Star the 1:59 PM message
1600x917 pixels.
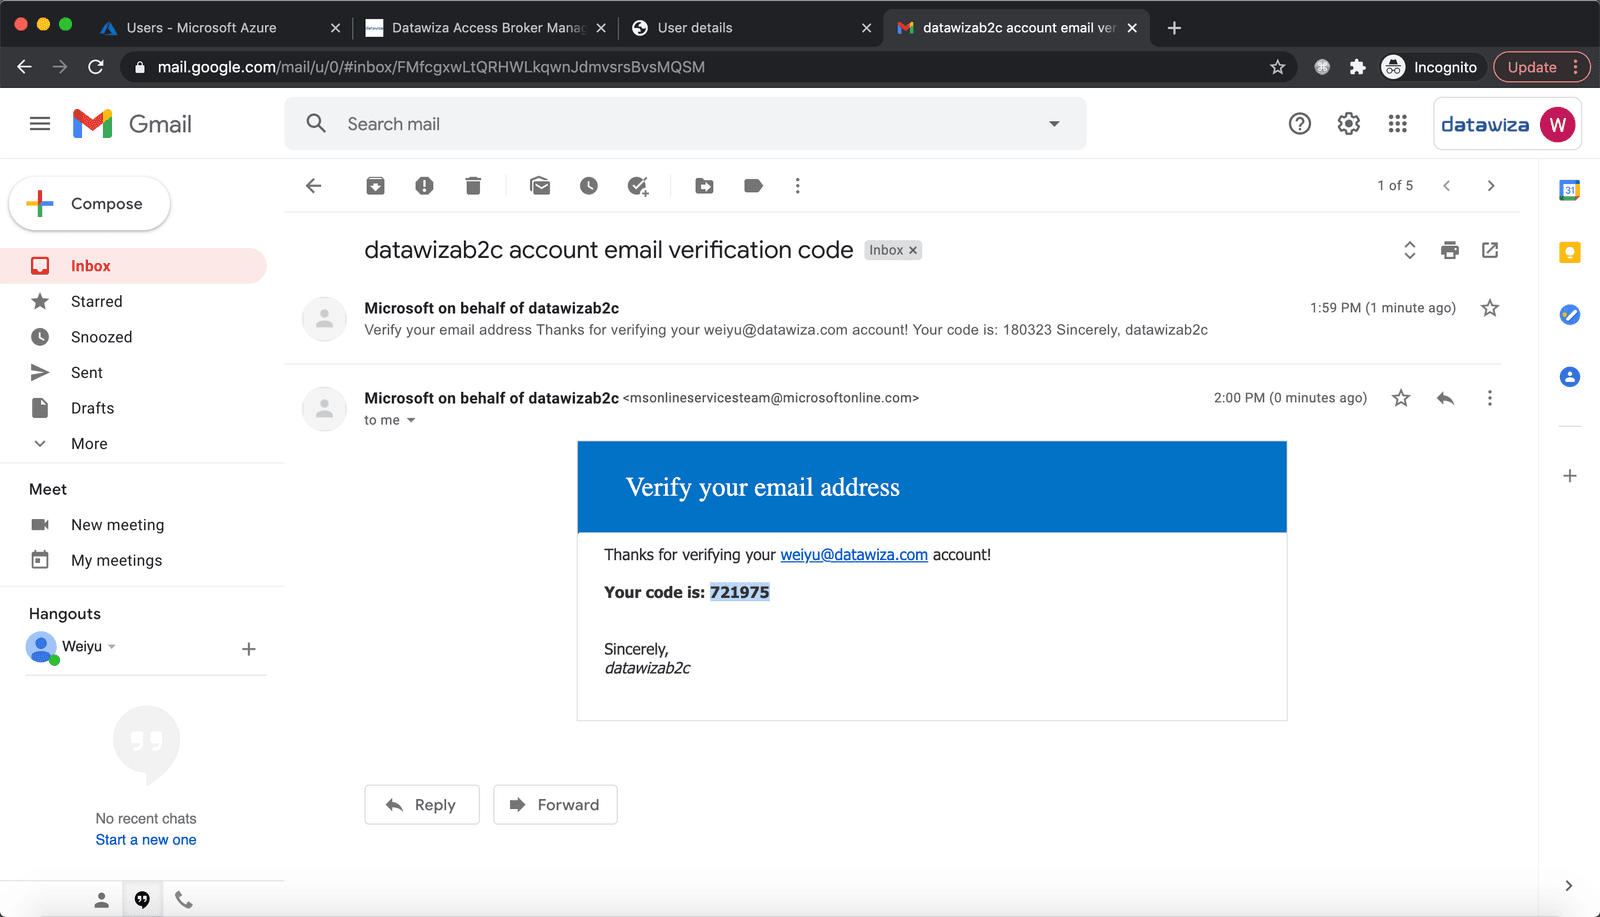click(x=1490, y=308)
